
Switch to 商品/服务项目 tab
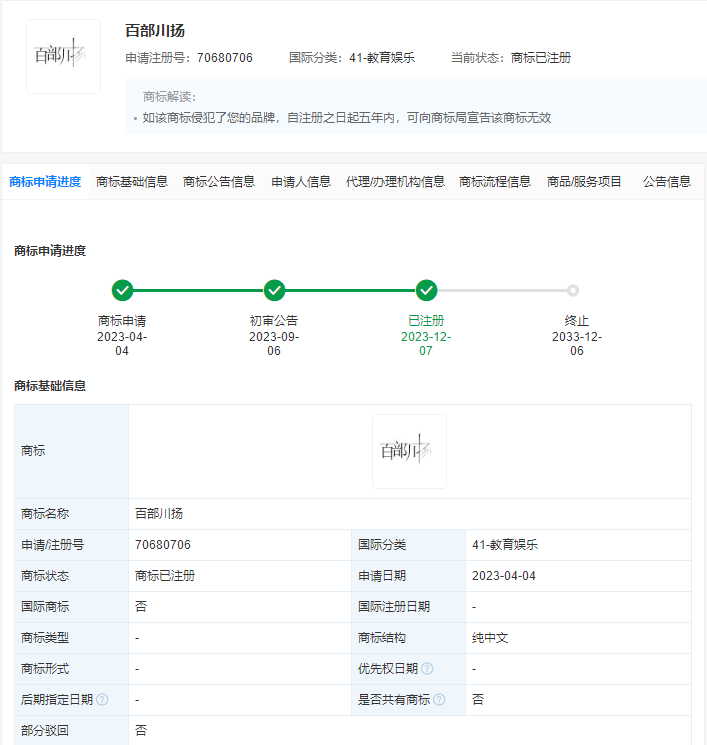coord(584,181)
